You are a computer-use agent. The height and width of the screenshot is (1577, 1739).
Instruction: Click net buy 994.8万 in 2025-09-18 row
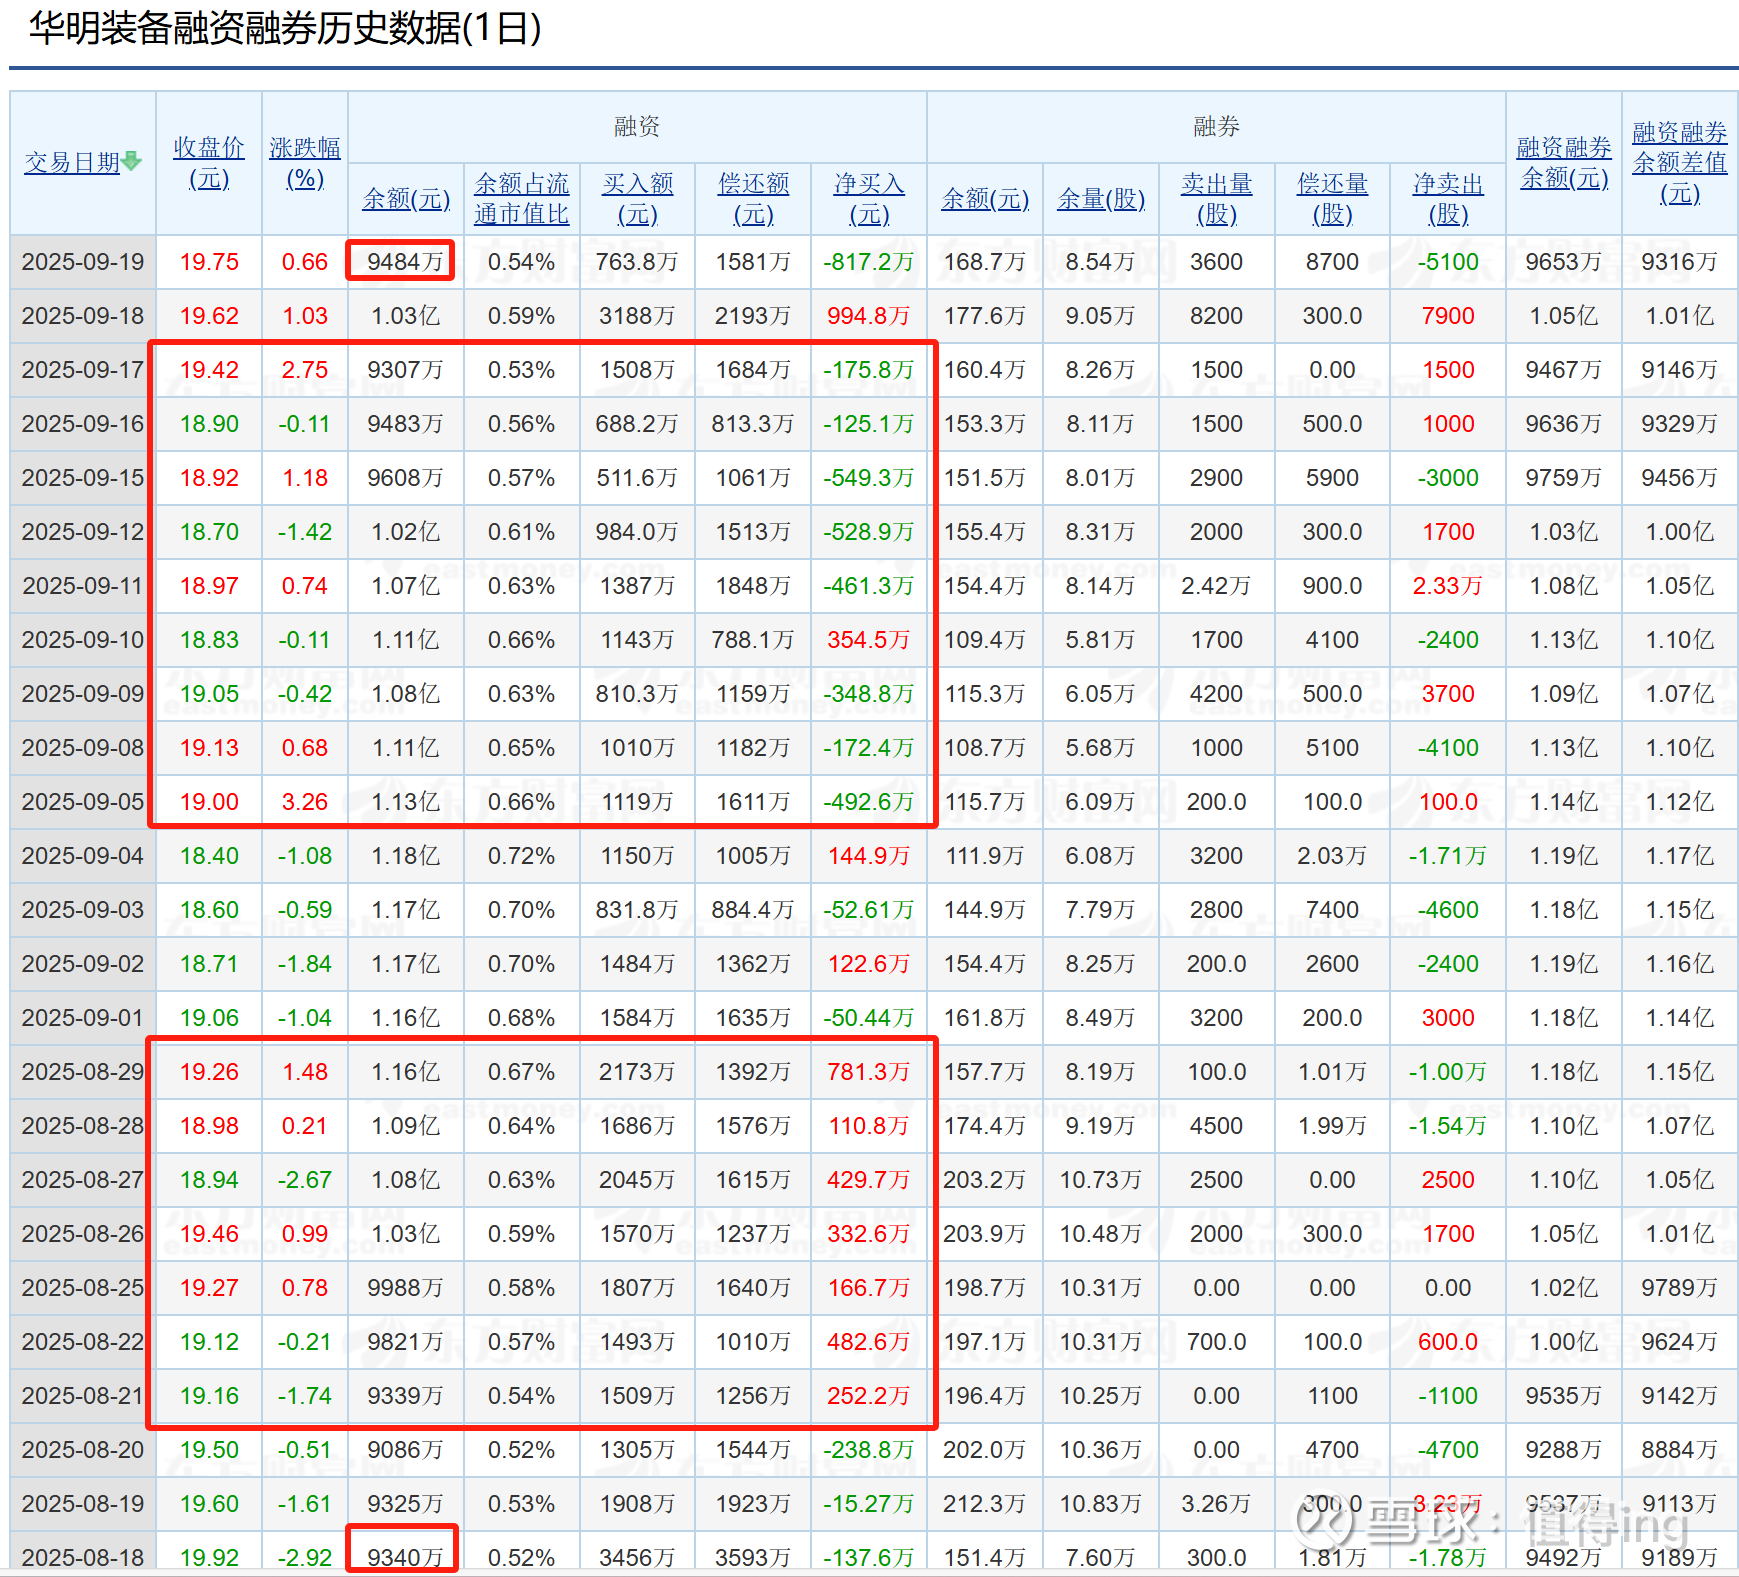click(x=869, y=316)
